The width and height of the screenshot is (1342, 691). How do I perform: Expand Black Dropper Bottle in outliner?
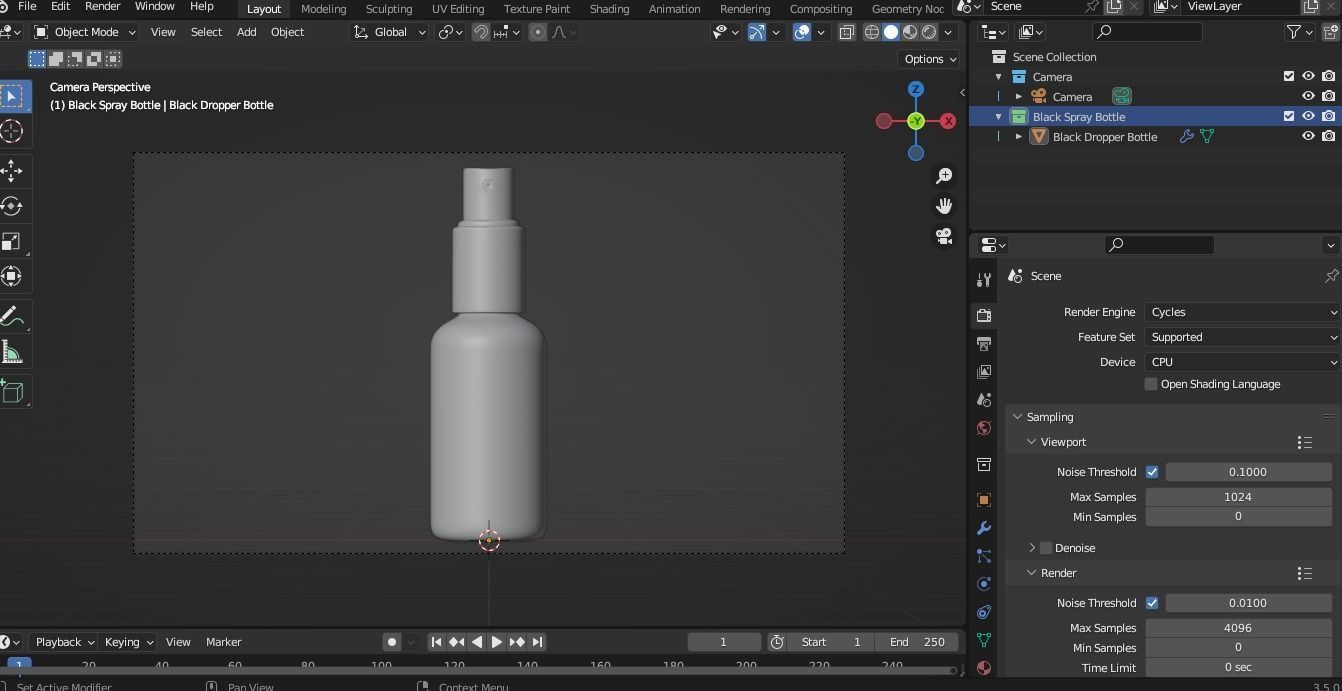pos(1019,137)
